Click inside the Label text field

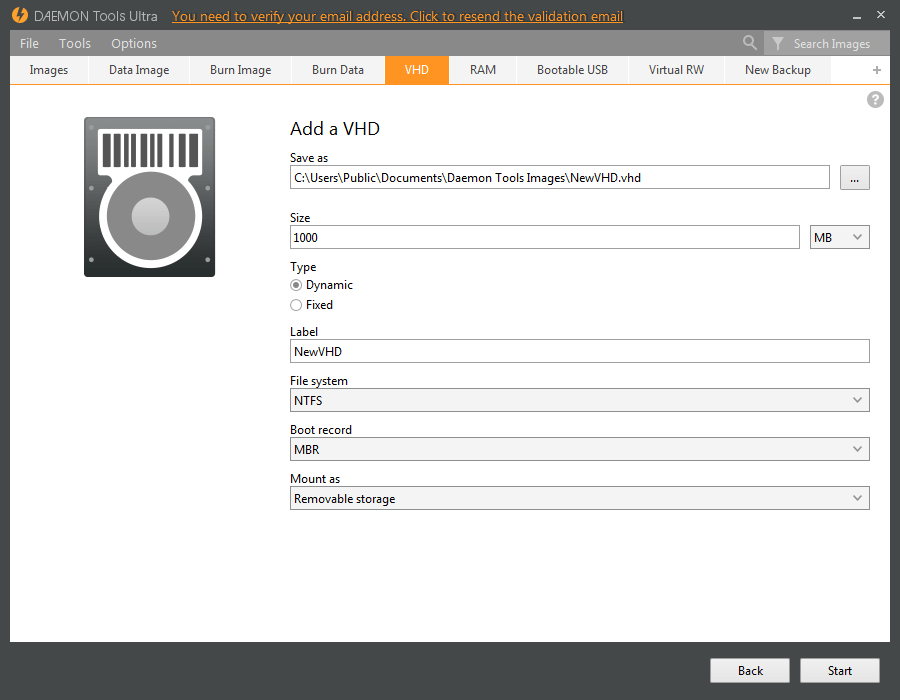click(x=580, y=351)
